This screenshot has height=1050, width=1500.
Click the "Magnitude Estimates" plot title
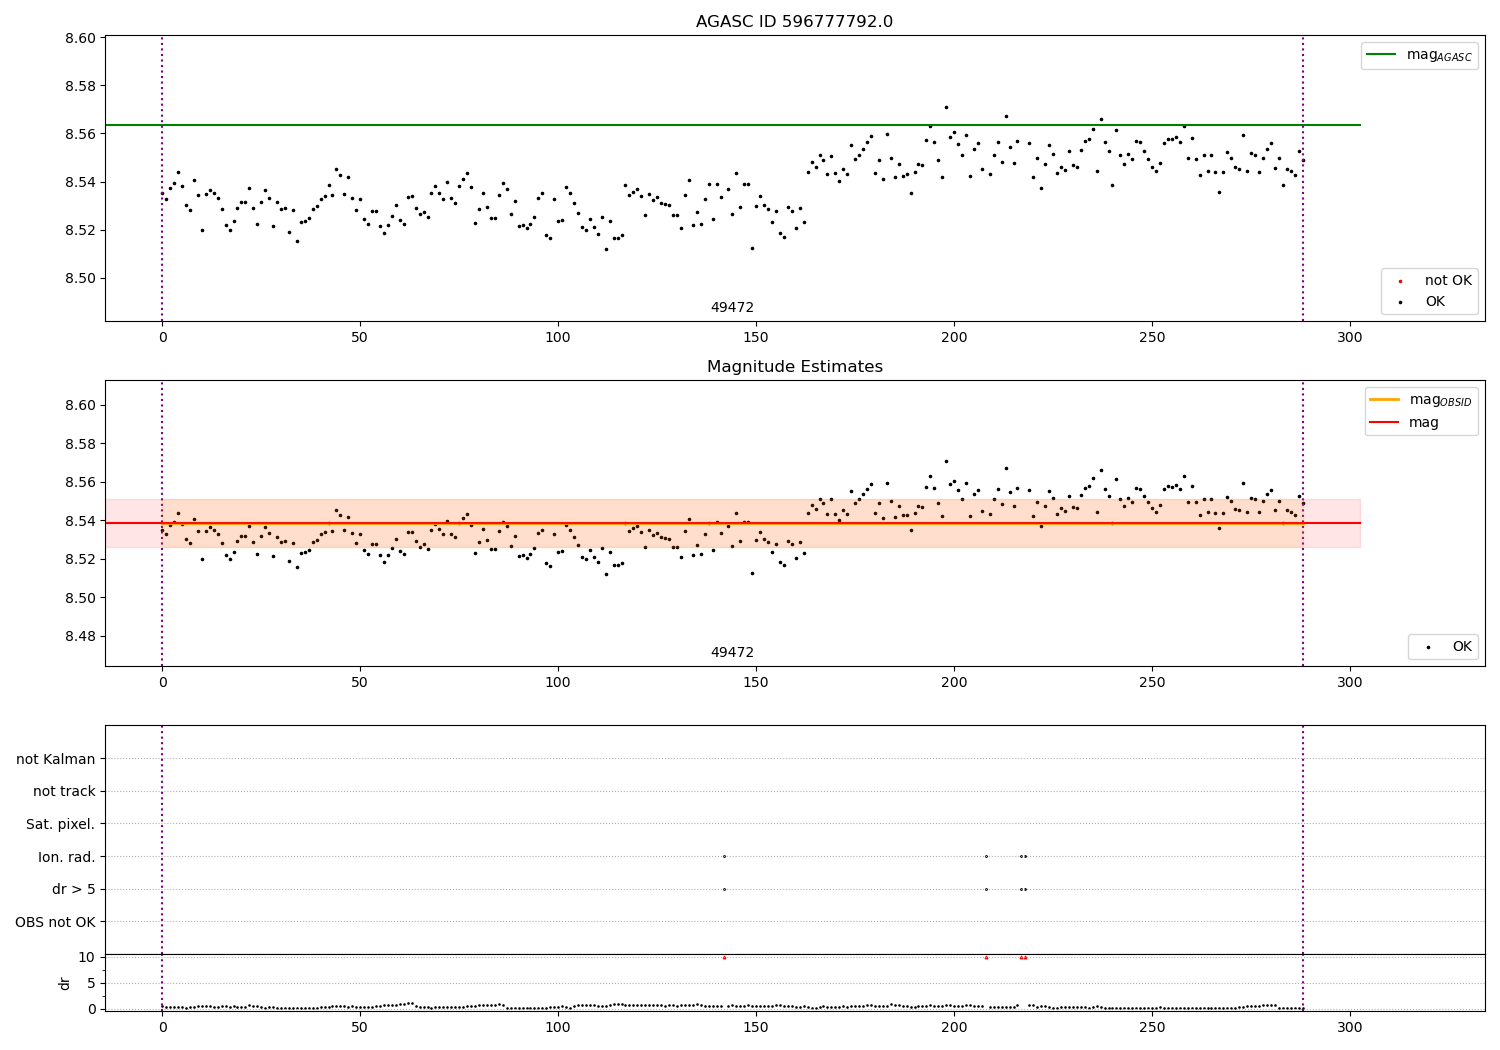tap(794, 367)
